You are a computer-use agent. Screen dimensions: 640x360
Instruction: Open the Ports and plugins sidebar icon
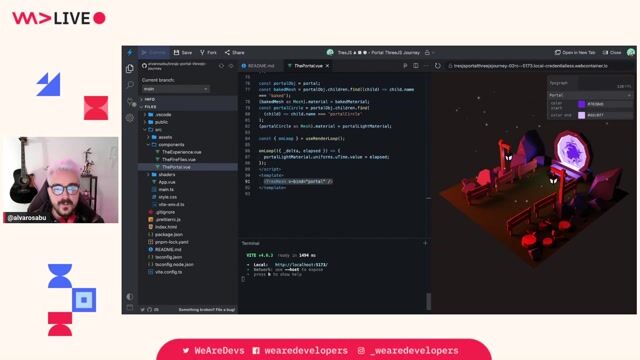click(131, 102)
